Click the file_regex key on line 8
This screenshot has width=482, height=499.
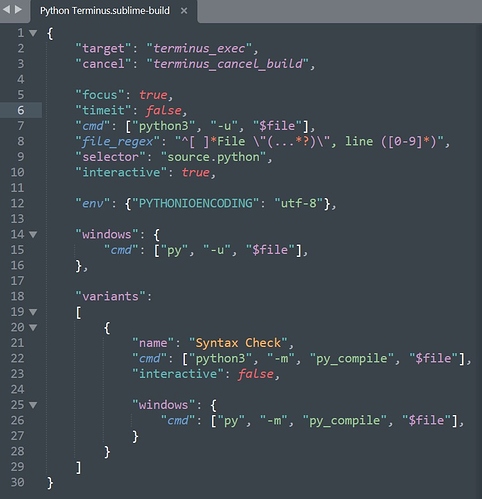[x=118, y=142]
